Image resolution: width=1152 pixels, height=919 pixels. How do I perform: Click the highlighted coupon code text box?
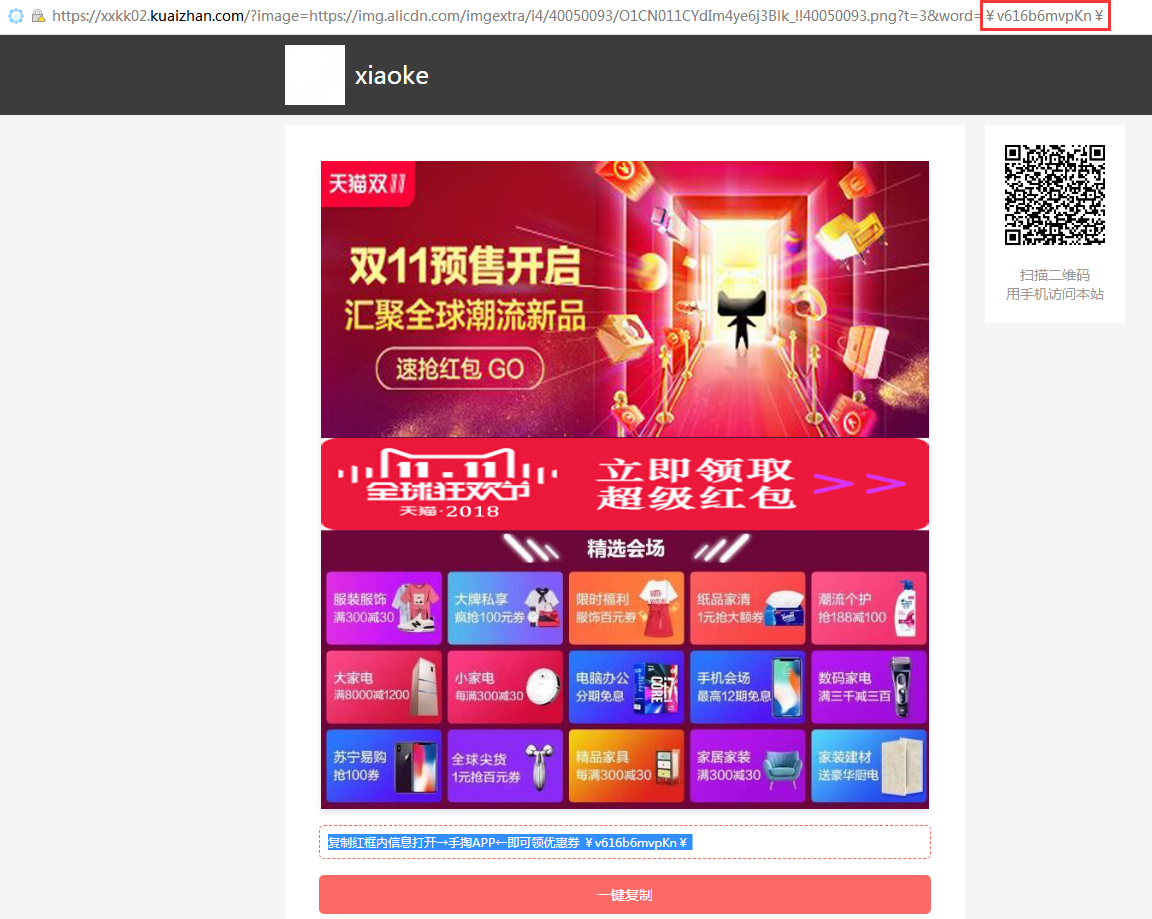pyautogui.click(x=624, y=842)
